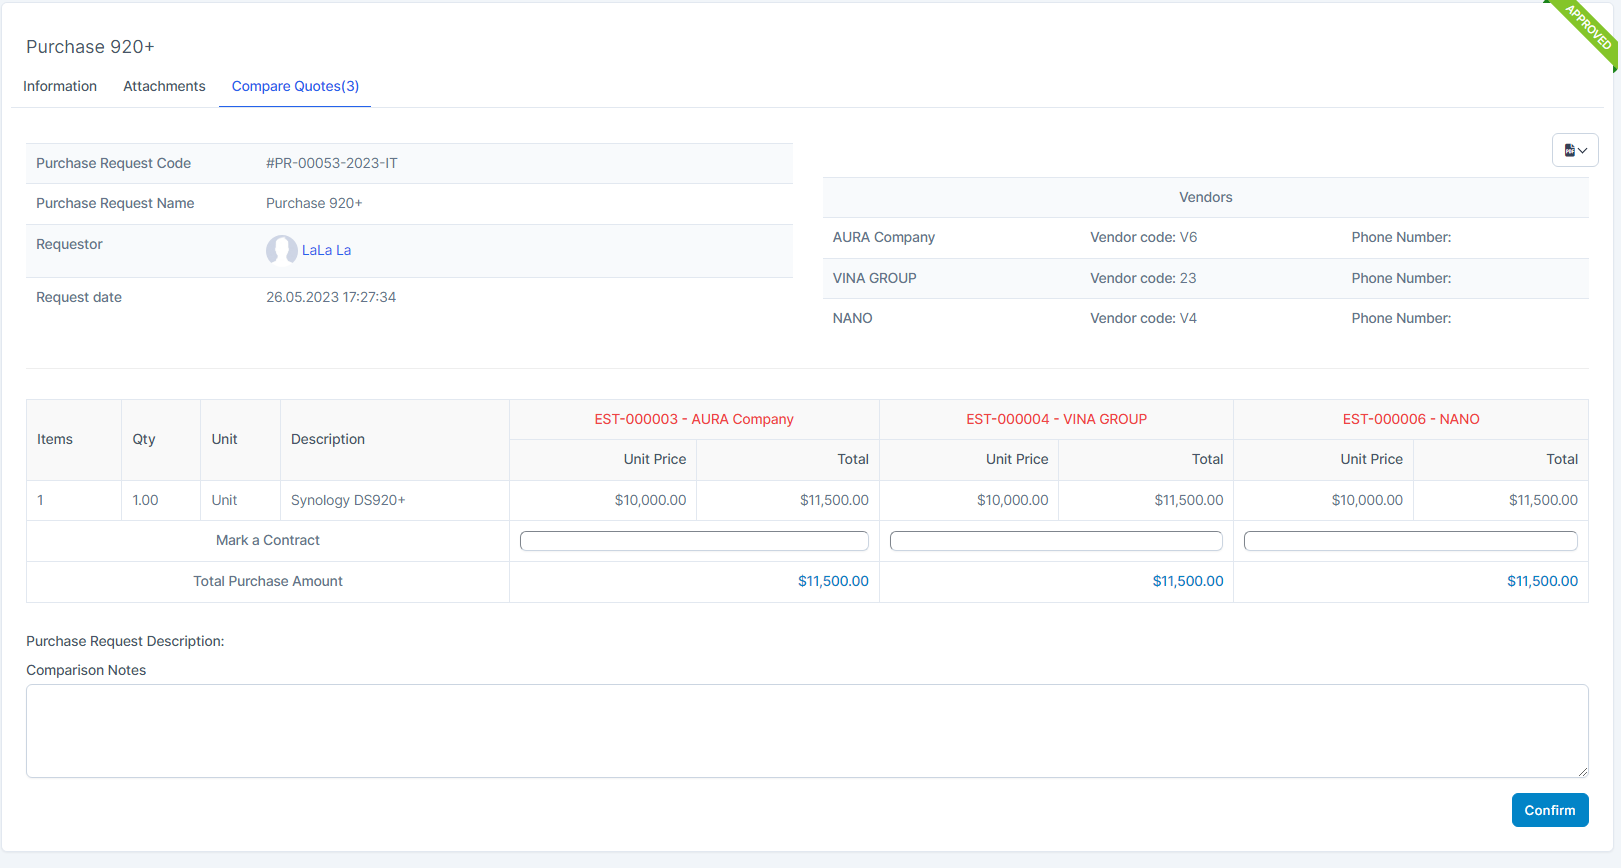1621x868 pixels.
Task: Click the requestor's avatar image
Action: coord(281,250)
